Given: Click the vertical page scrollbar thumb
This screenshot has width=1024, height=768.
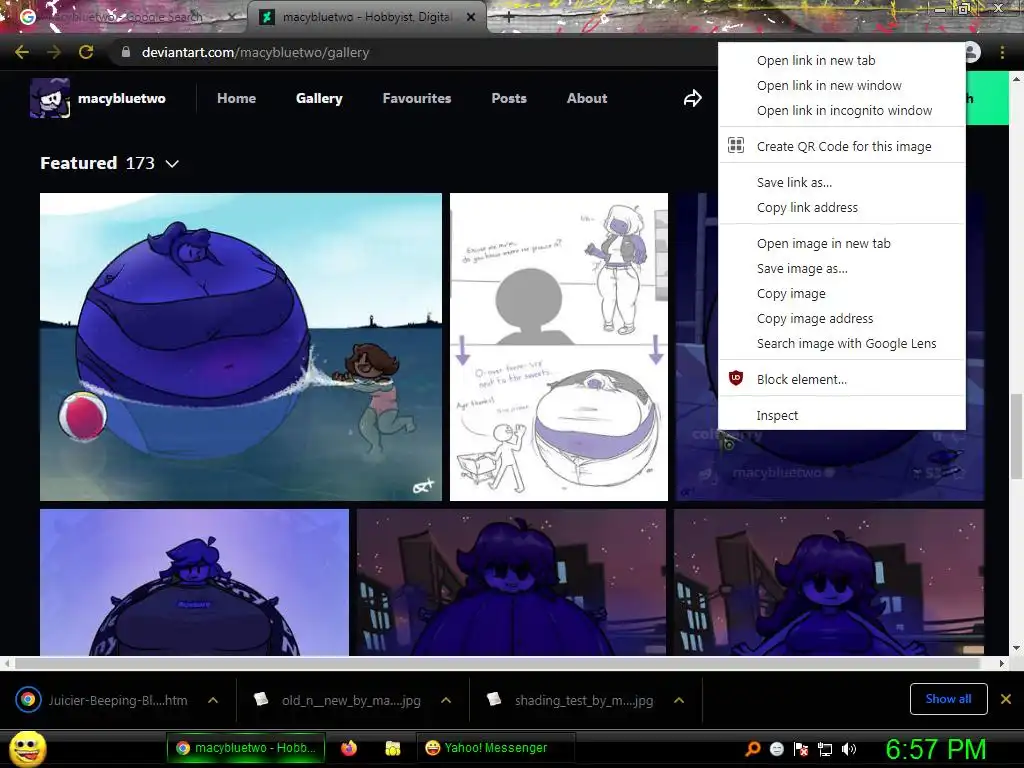Looking at the screenshot, I should [1016, 436].
